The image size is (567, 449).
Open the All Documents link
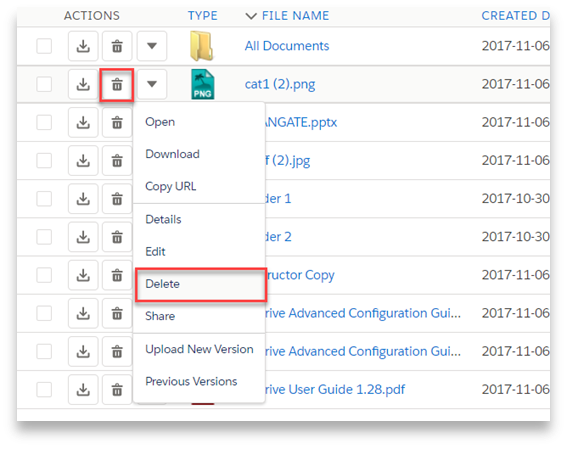[x=287, y=46]
